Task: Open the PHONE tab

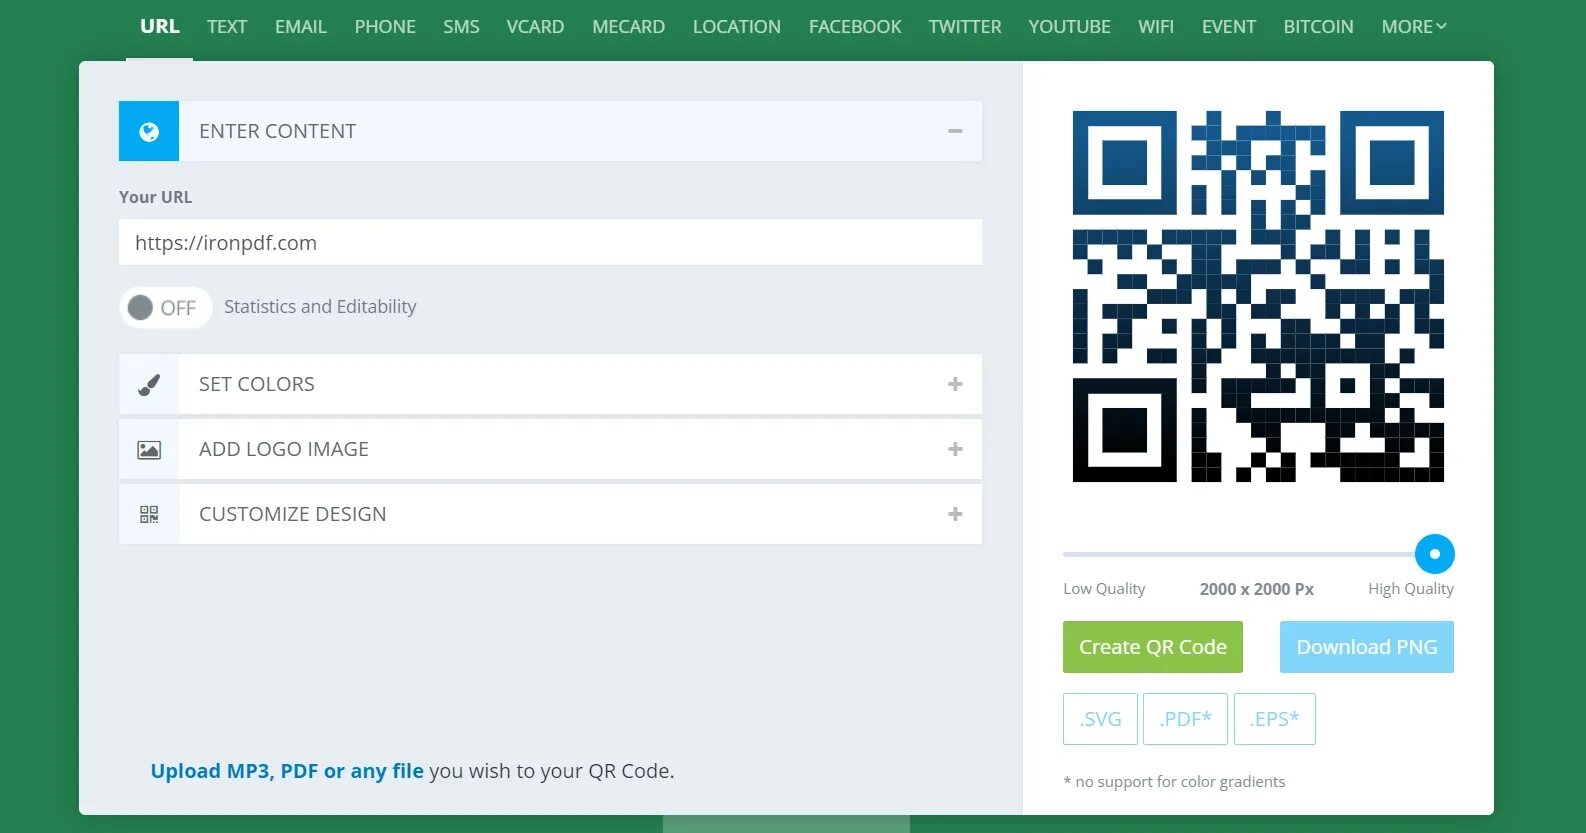Action: [x=385, y=27]
